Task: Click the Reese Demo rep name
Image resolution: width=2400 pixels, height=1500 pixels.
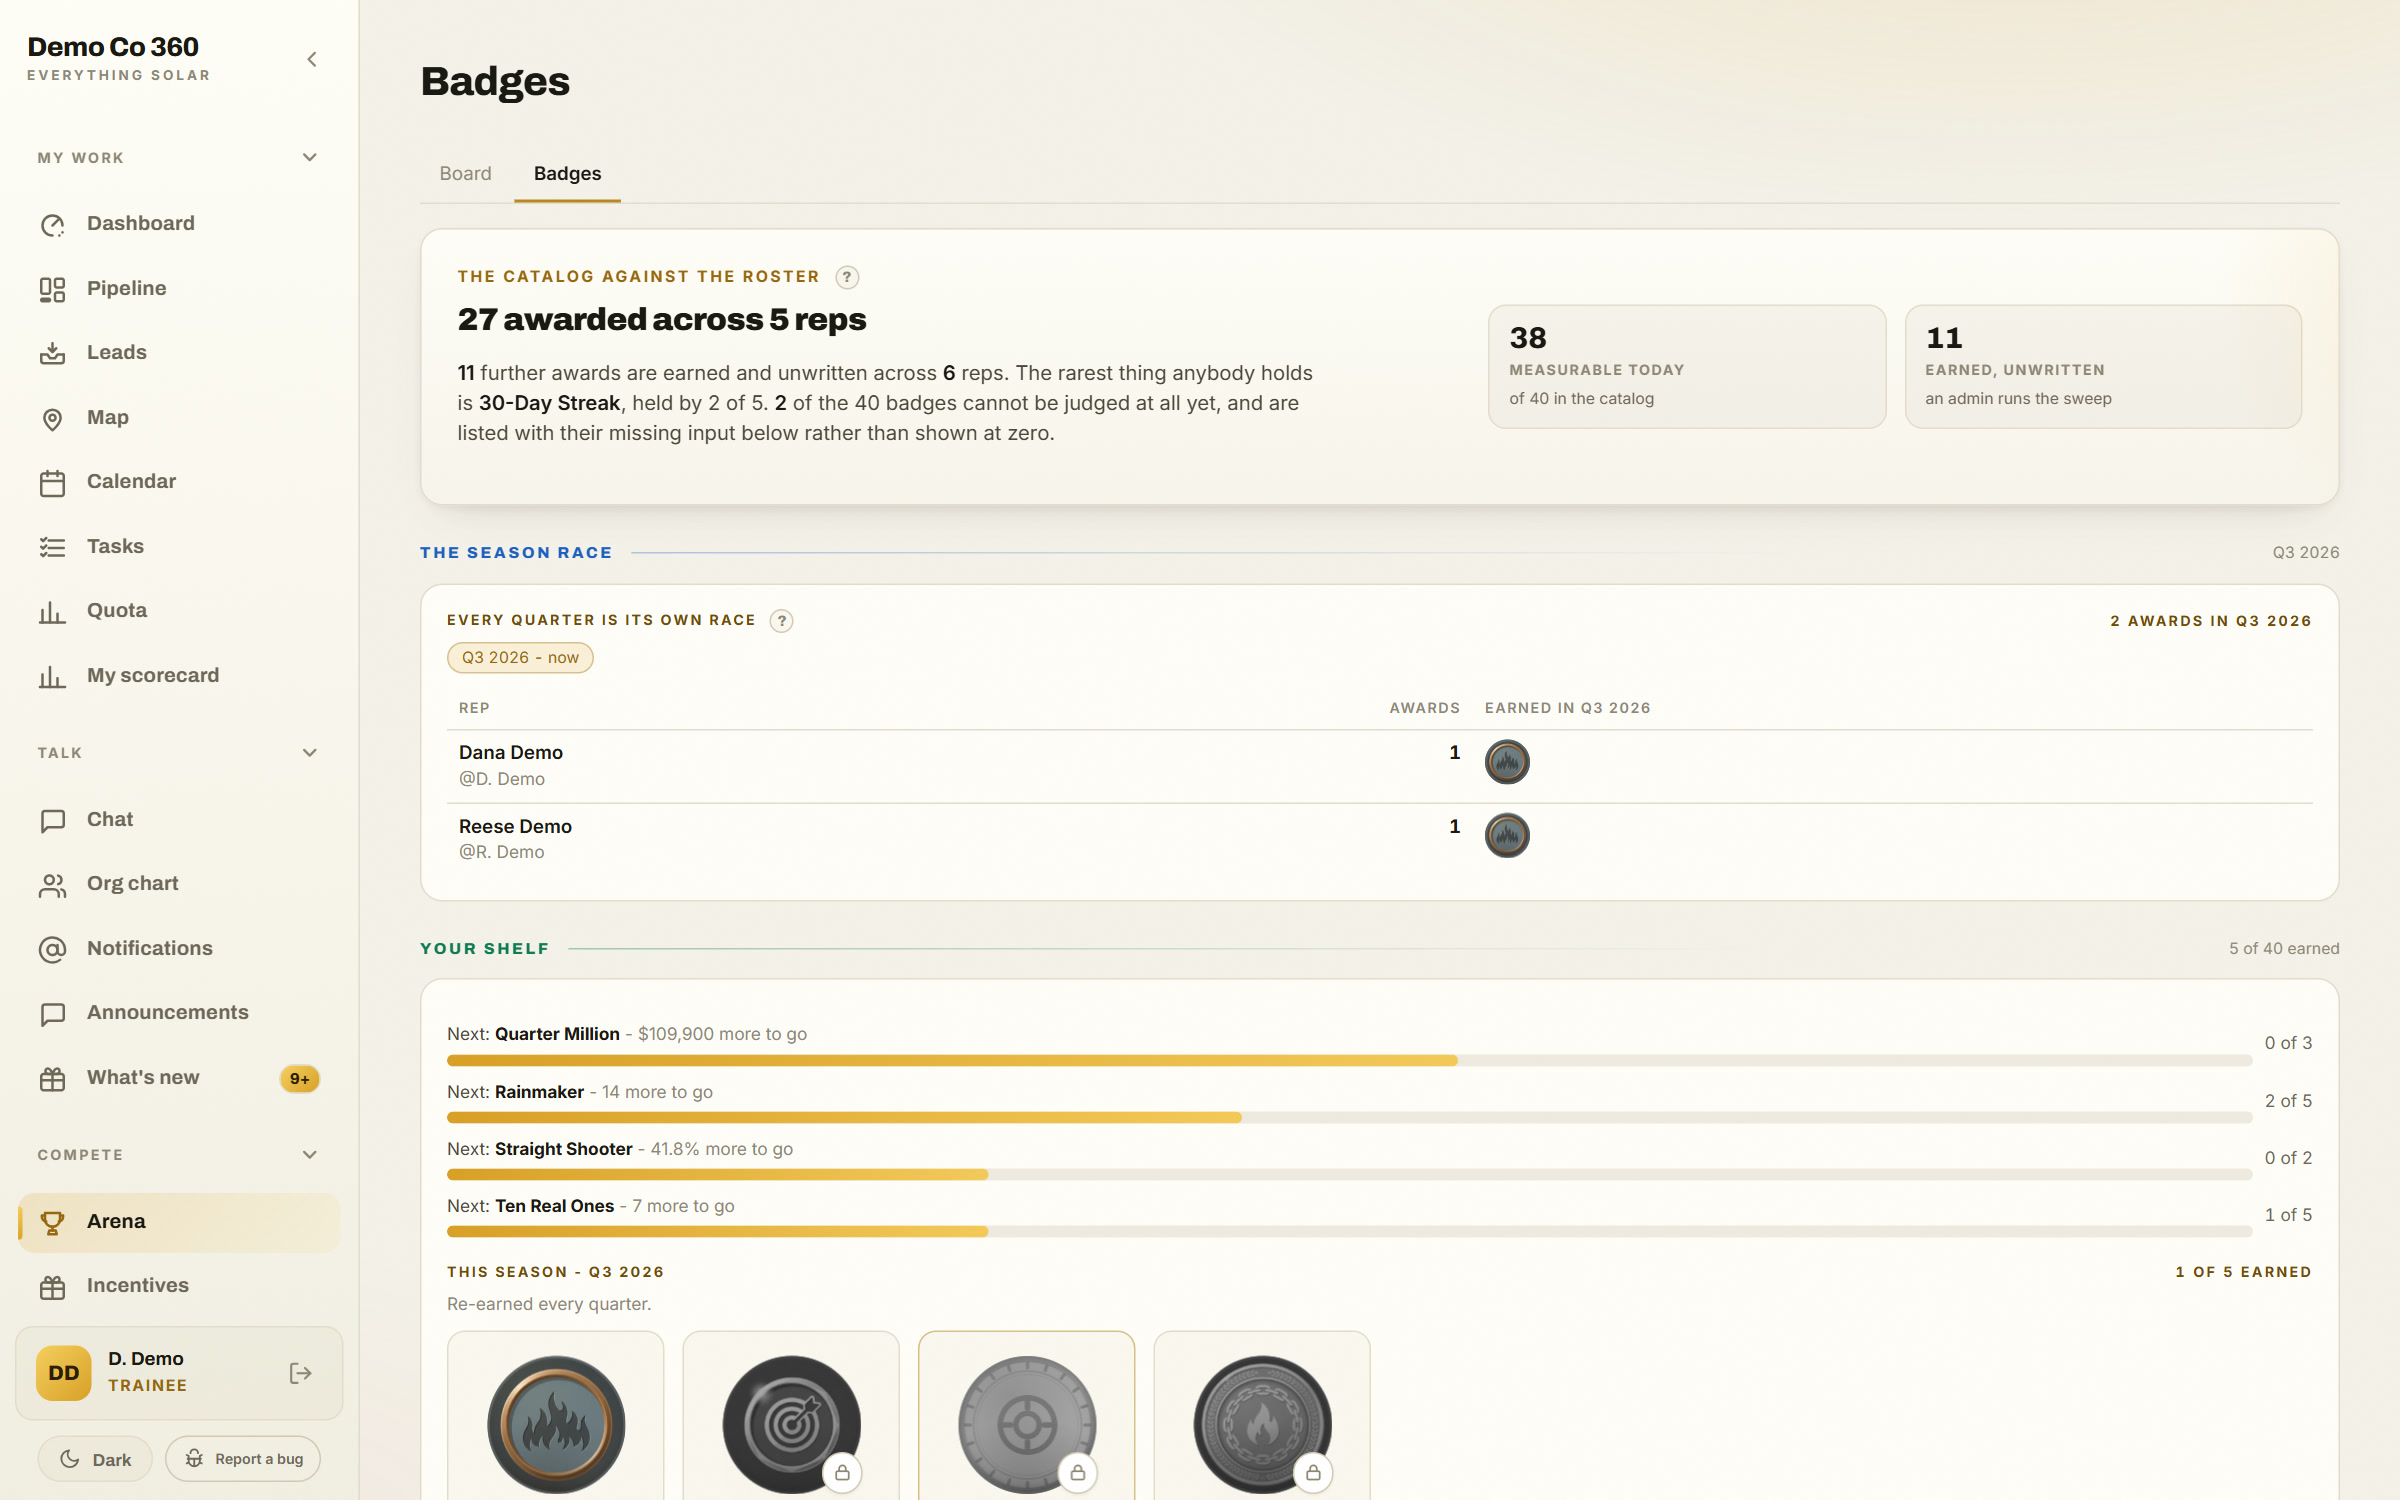Action: pos(515,827)
